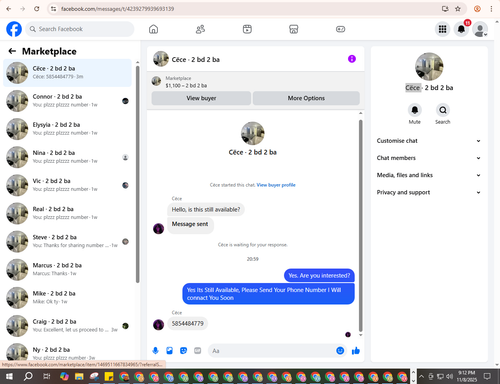Open the Video (Watch) icon

pyautogui.click(x=247, y=29)
